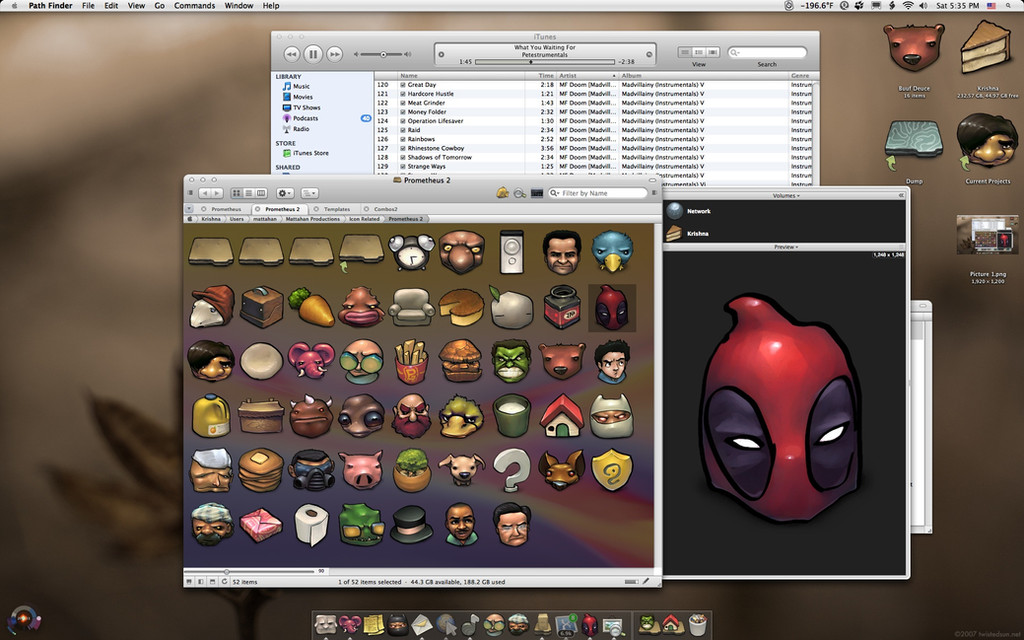
Task: Click the bell icon in Path Finder toolbar
Action: pyautogui.click(x=502, y=193)
